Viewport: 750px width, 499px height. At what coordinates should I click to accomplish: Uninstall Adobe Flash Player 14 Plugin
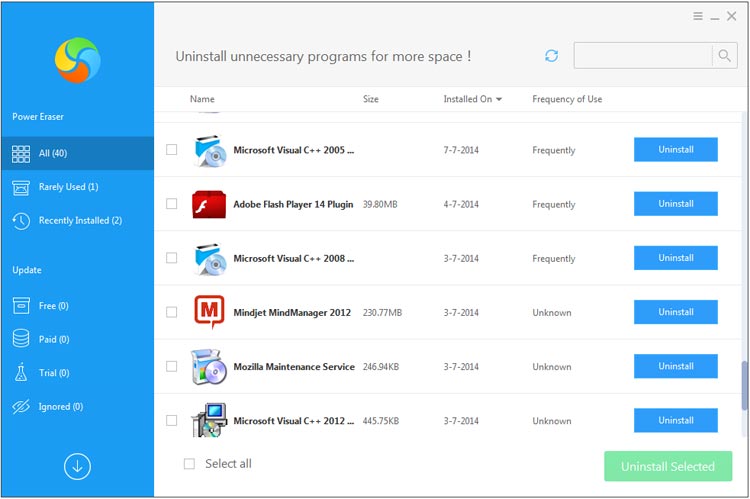[675, 204]
